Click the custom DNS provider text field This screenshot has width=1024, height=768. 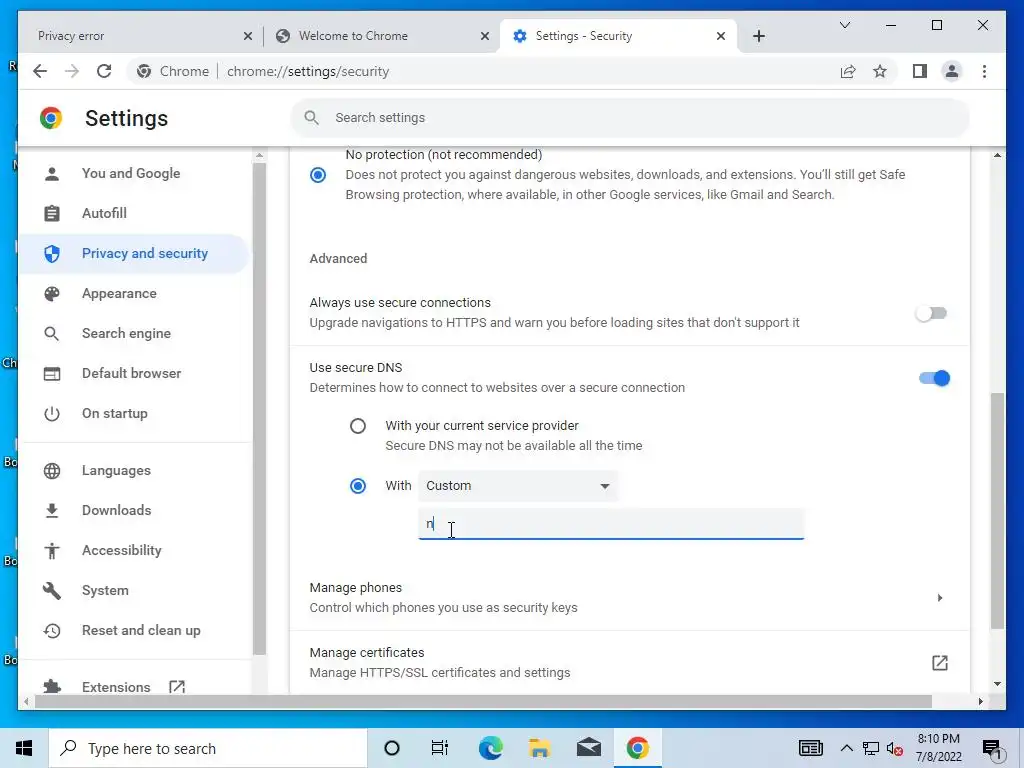(x=611, y=524)
